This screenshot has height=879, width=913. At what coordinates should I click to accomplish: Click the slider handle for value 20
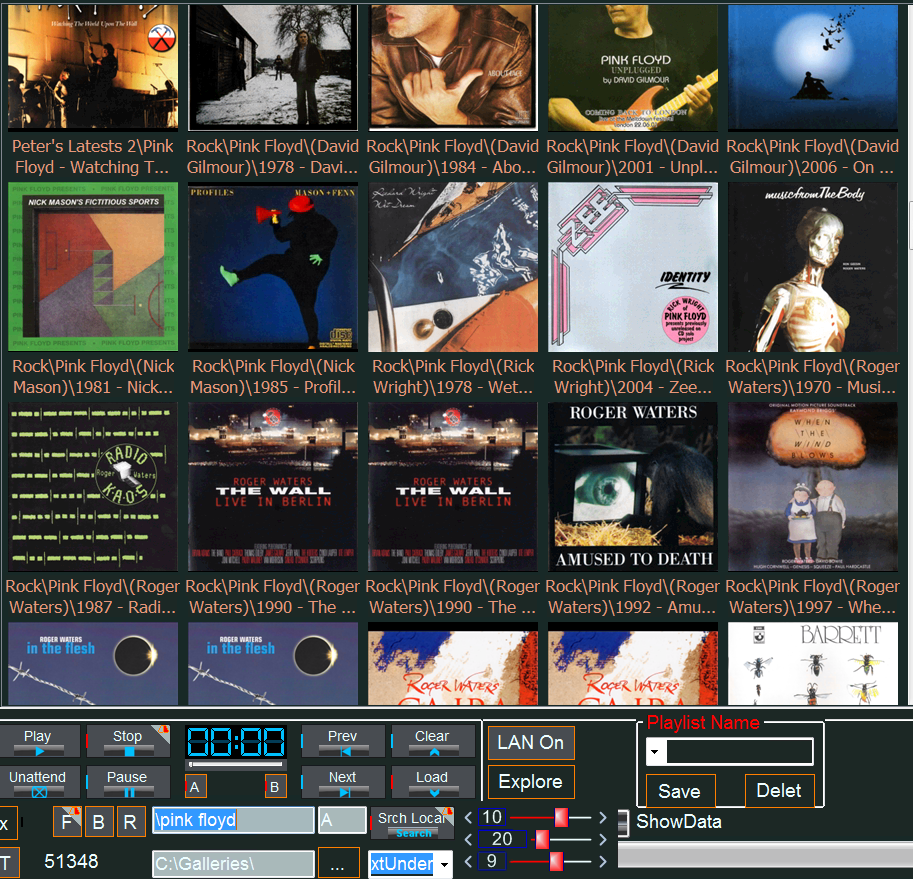tap(542, 839)
